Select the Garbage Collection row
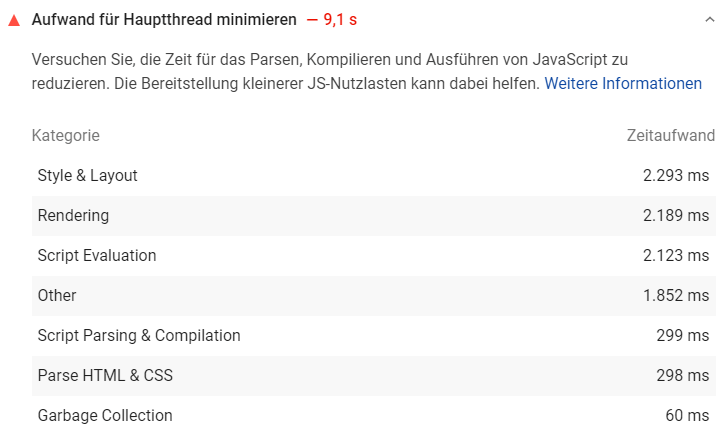This screenshot has width=728, height=440. (374, 415)
